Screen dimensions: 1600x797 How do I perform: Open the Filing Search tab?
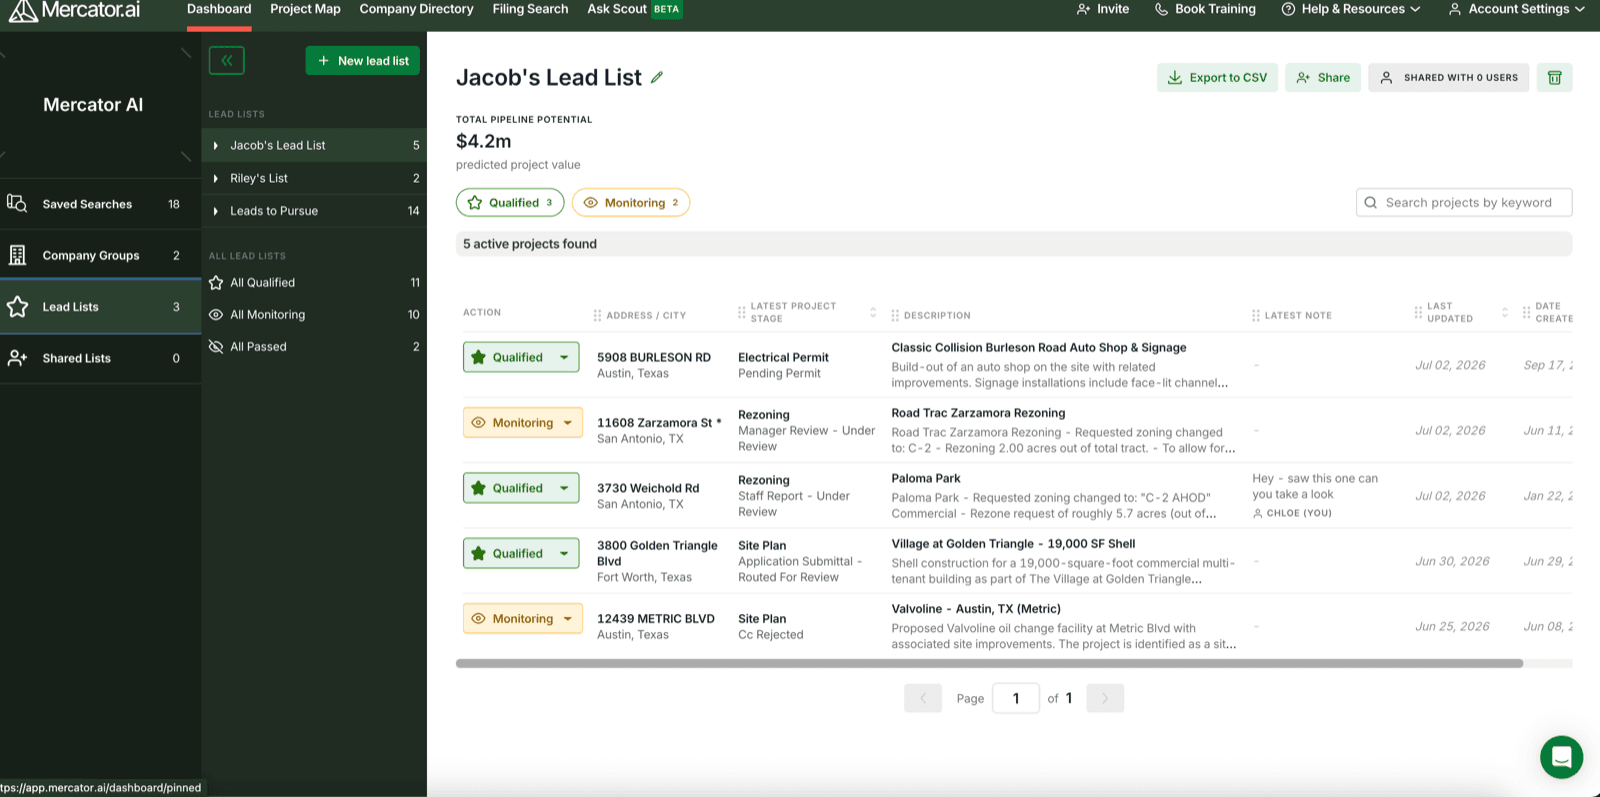[530, 9]
